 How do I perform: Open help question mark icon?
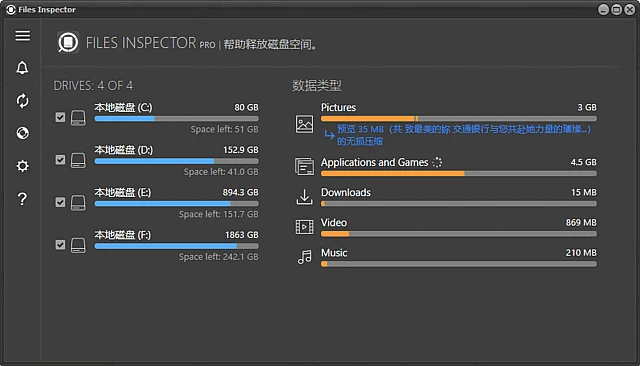[22, 199]
